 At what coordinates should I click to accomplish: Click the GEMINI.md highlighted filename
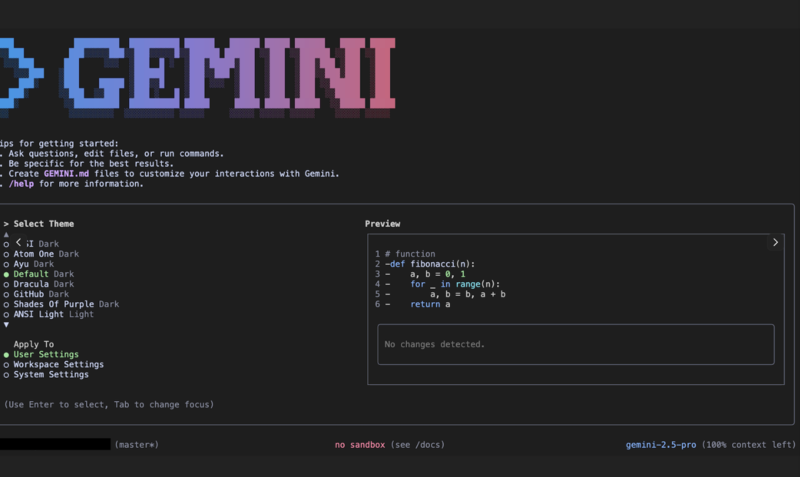point(66,174)
